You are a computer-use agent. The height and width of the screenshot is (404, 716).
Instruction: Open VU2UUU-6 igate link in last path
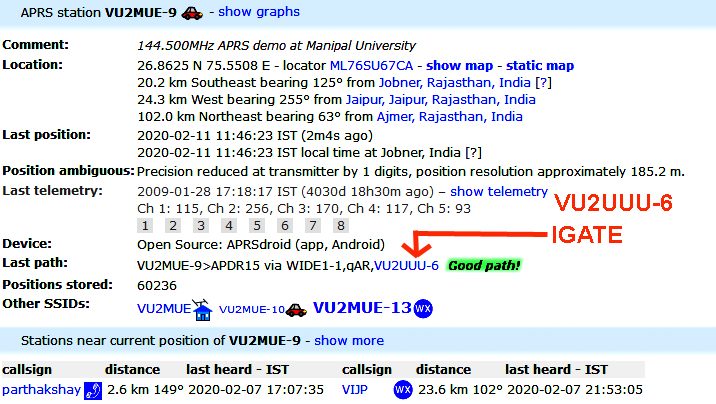point(406,266)
